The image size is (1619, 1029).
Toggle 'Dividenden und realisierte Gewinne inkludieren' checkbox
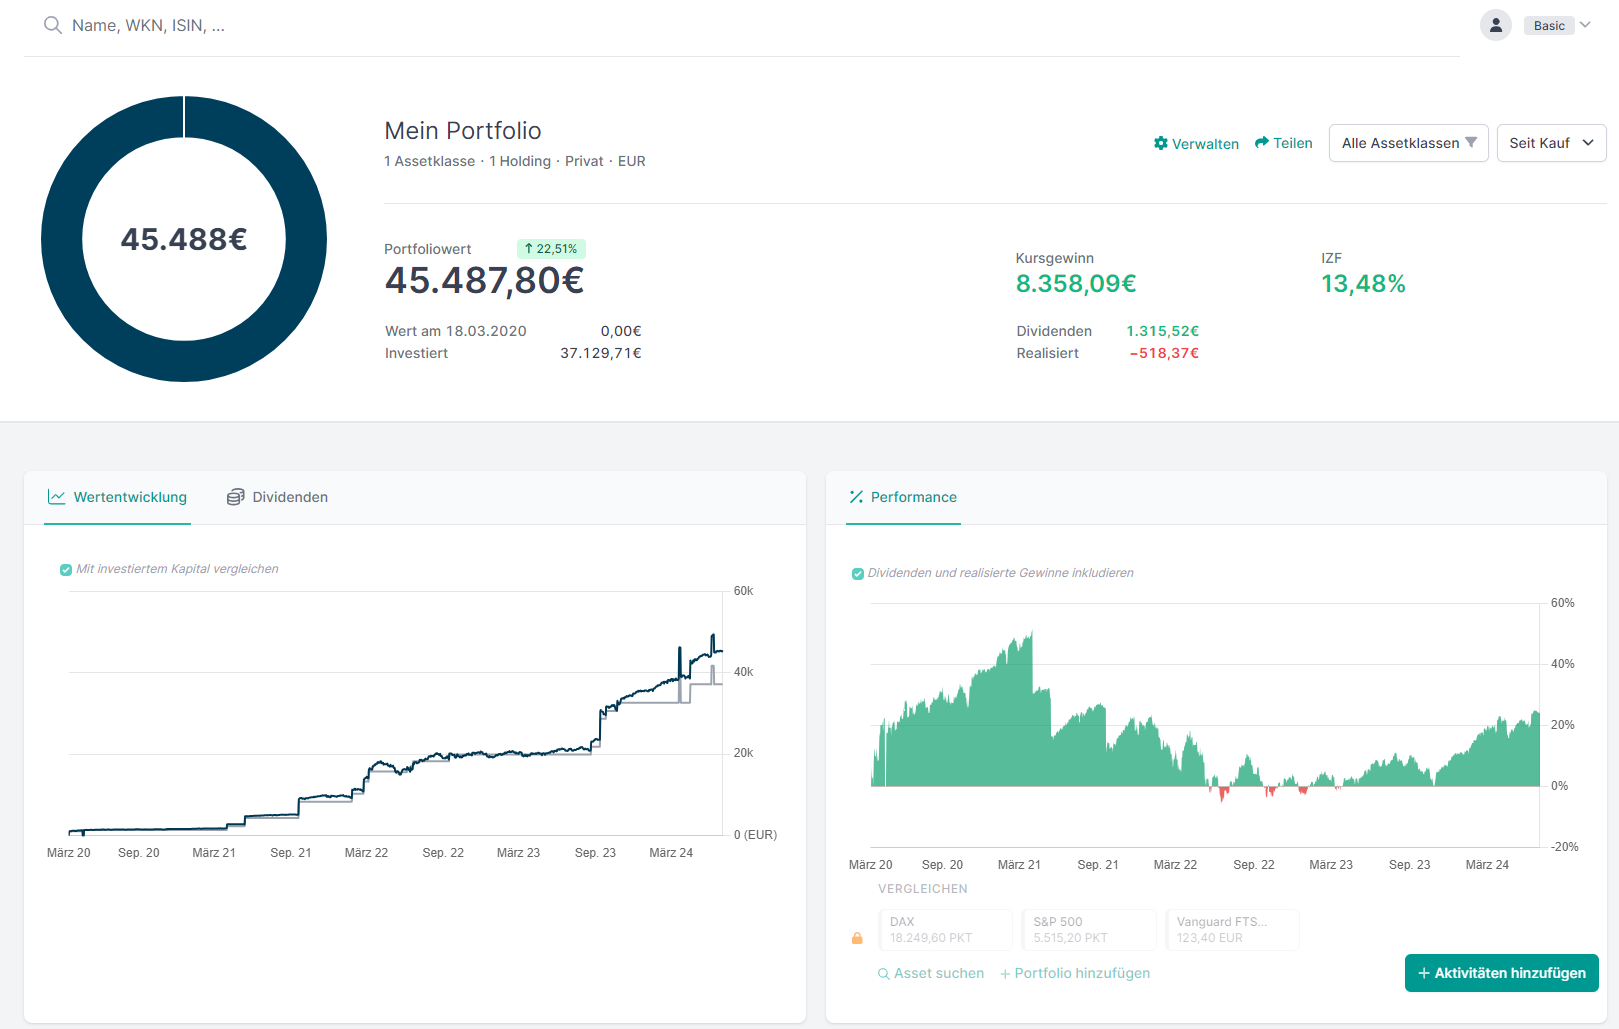(857, 574)
